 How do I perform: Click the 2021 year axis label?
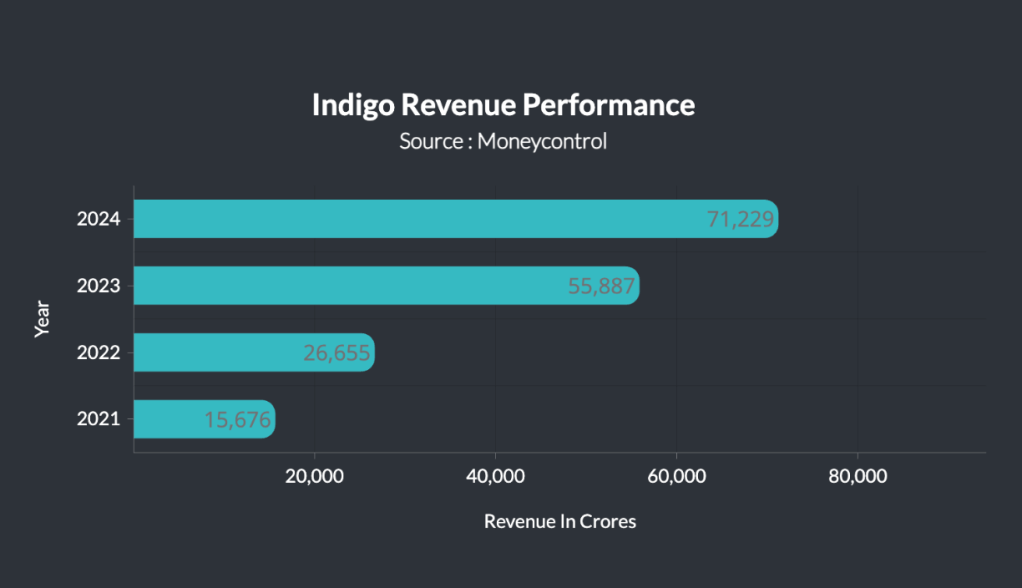(98, 419)
